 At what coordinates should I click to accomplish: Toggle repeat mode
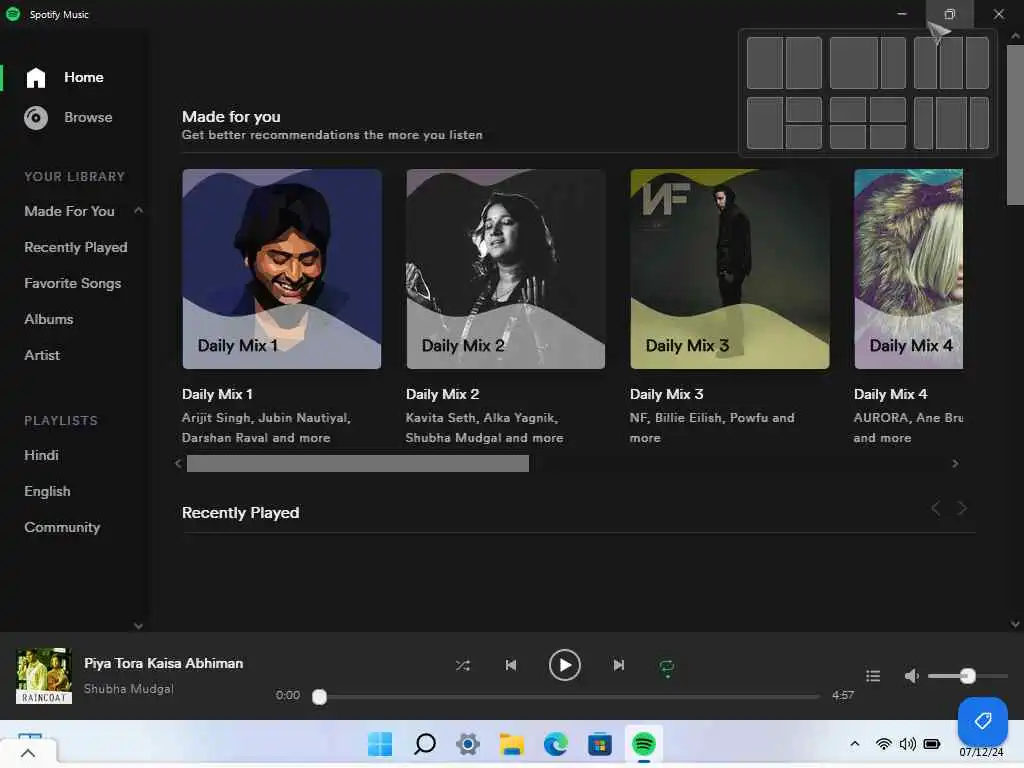coord(667,667)
